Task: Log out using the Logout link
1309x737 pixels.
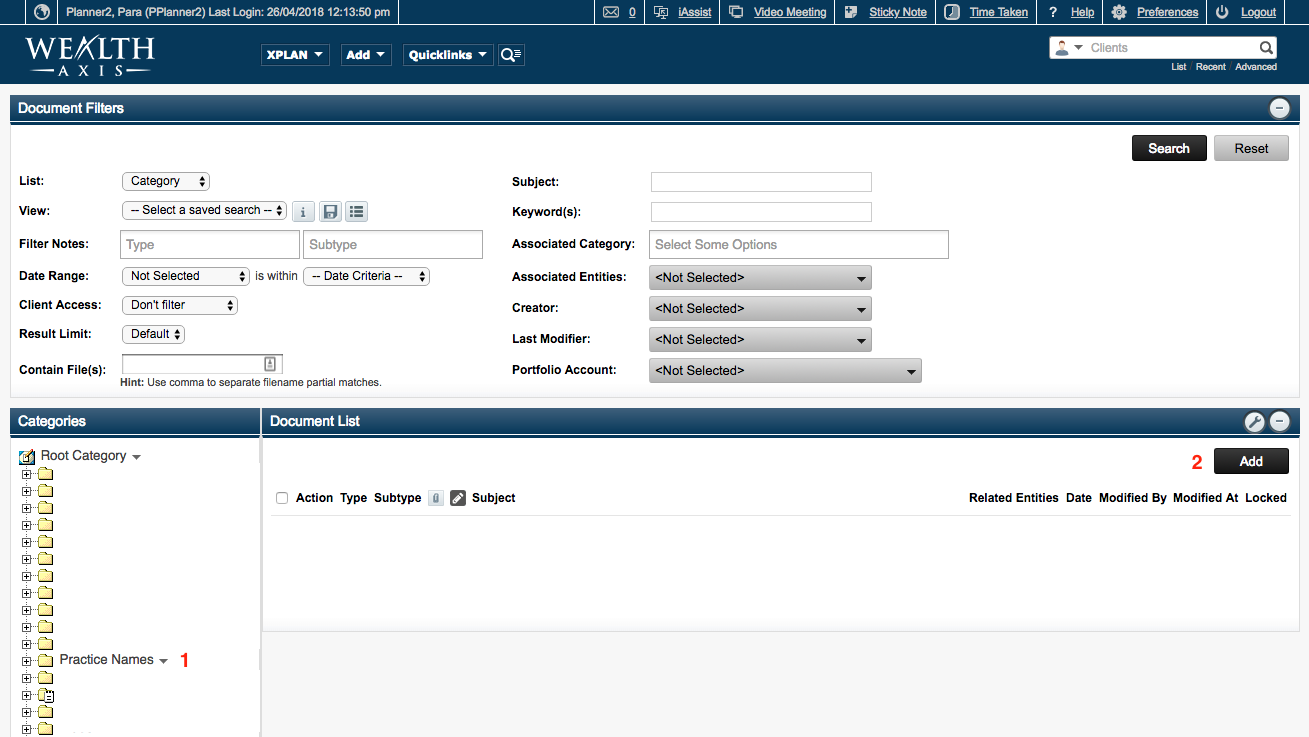Action: tap(1258, 12)
